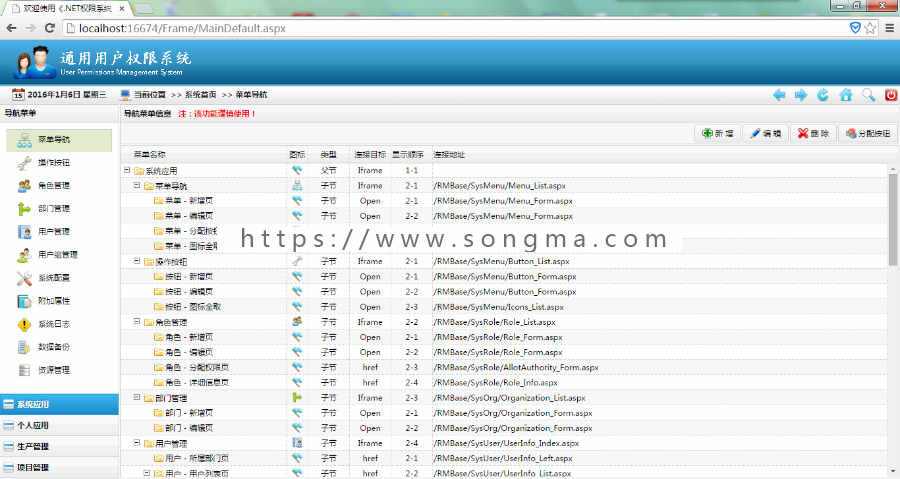900x479 pixels.
Task: Select row 部门 - 新增页
Action: click(x=506, y=413)
